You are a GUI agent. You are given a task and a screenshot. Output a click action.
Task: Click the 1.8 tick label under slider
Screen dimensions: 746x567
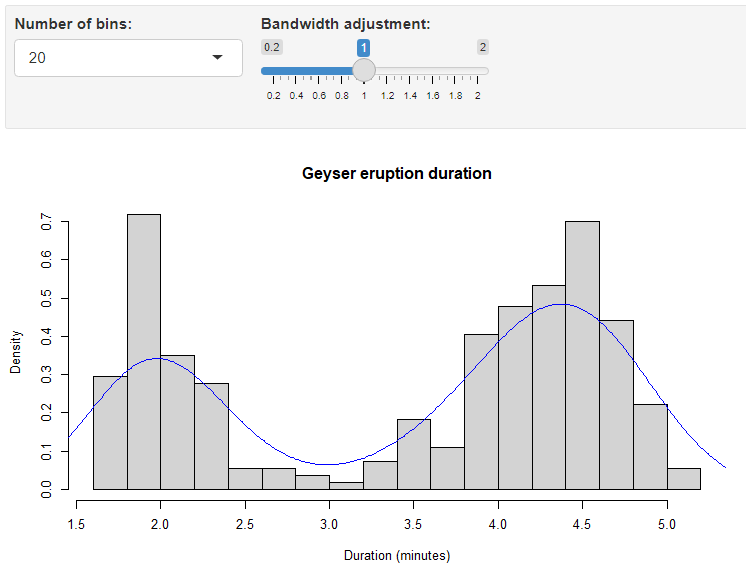pyautogui.click(x=455, y=96)
